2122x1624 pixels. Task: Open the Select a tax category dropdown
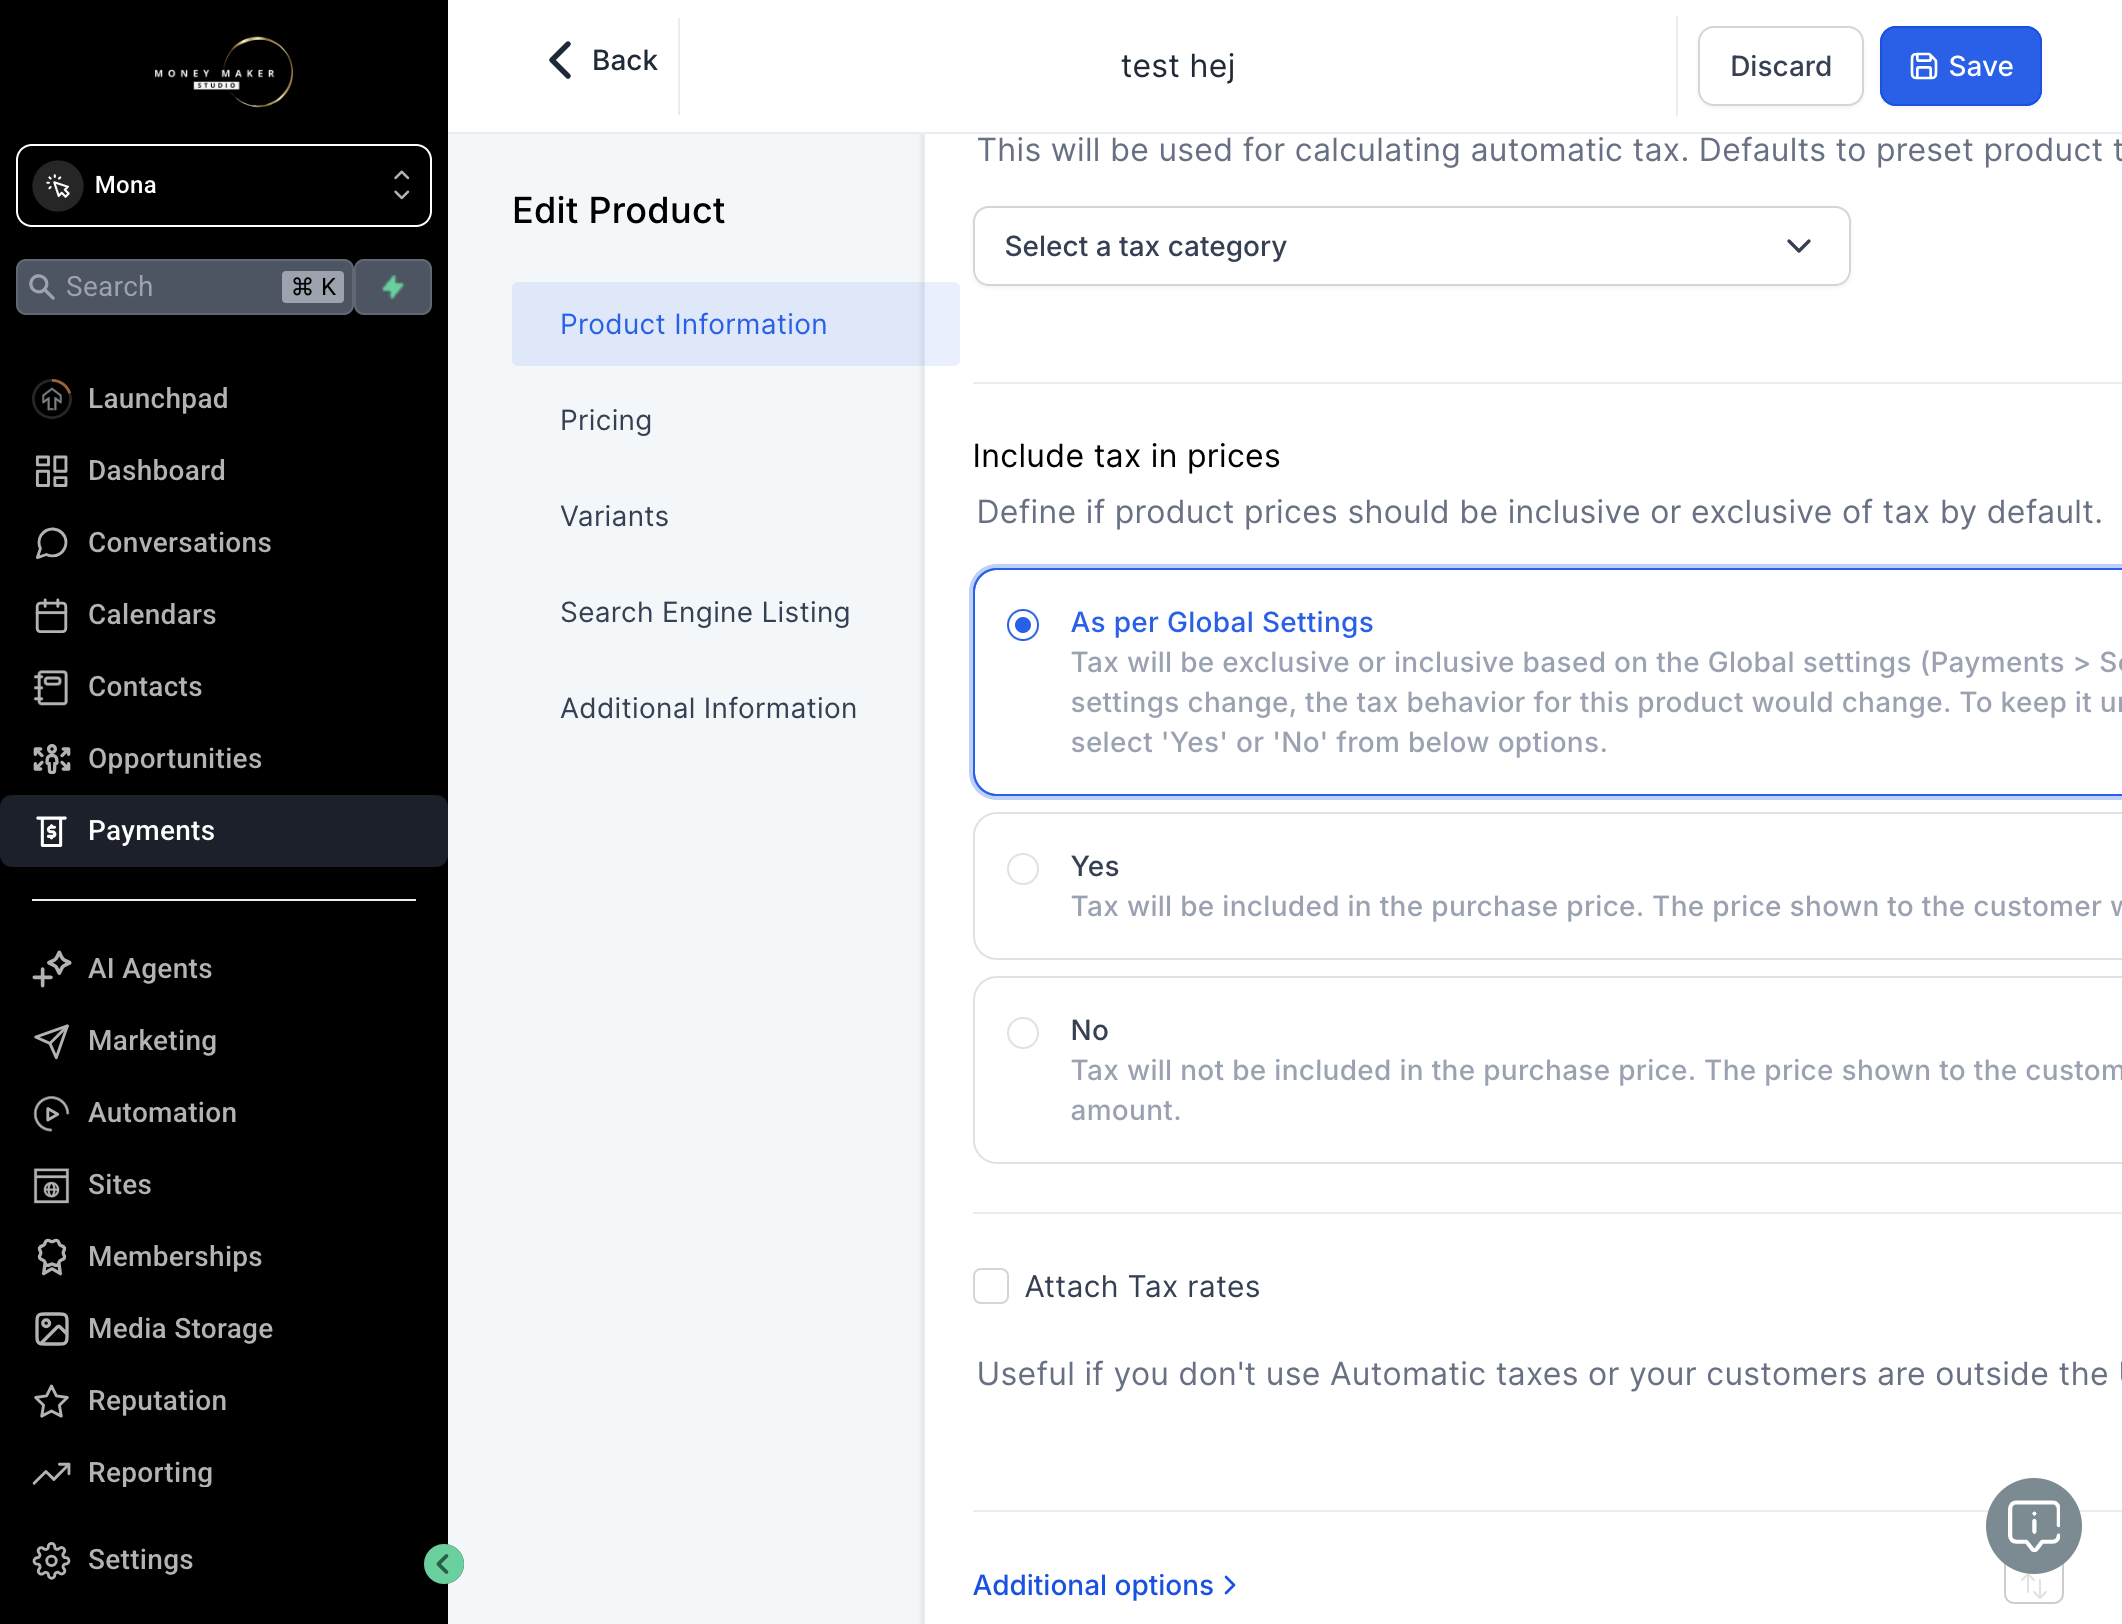pos(1411,246)
